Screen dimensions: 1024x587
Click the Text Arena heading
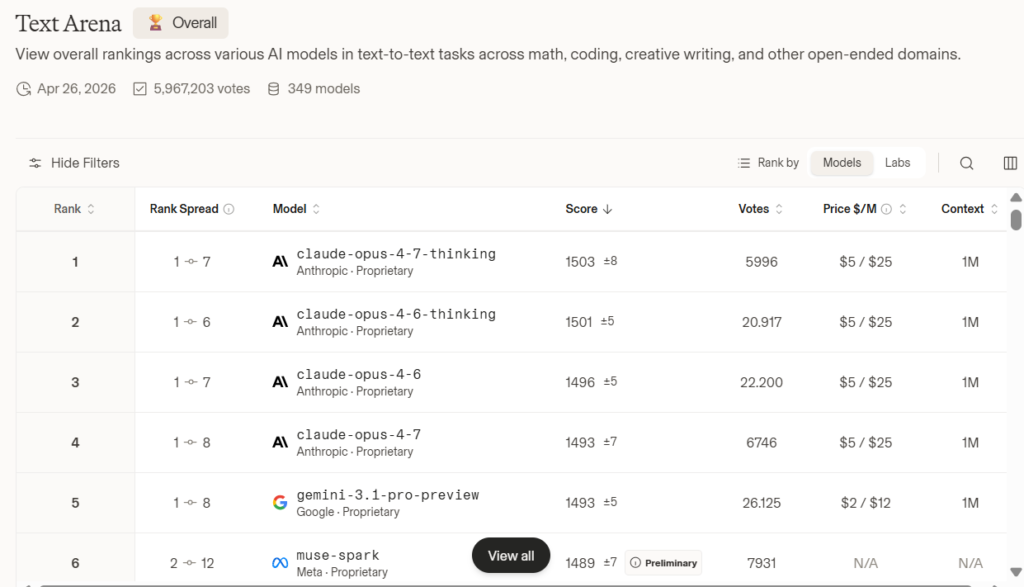tap(69, 24)
